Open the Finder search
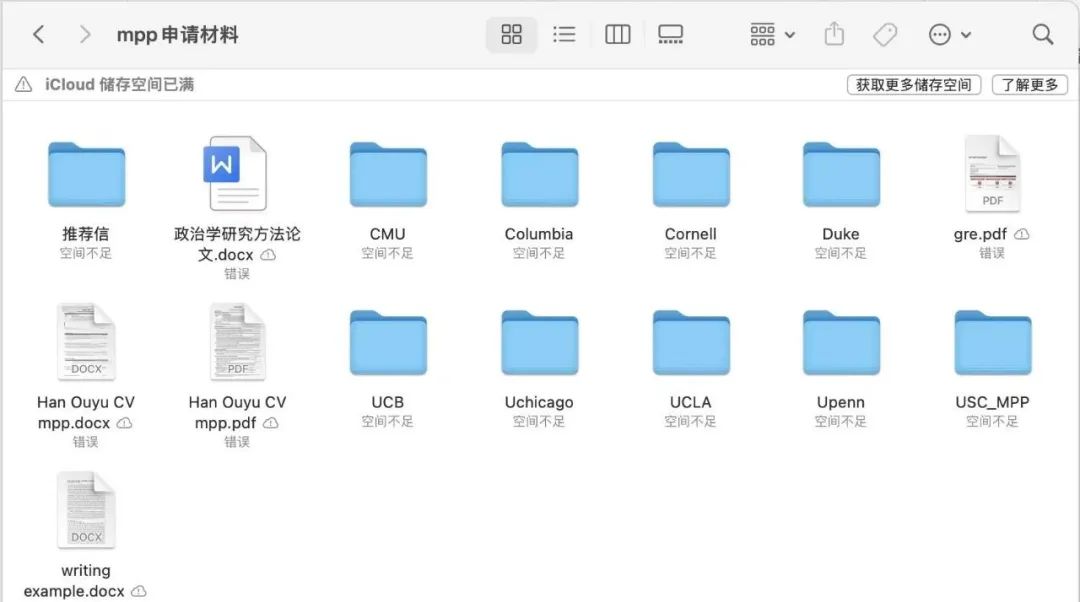The width and height of the screenshot is (1080, 602). 1043,34
